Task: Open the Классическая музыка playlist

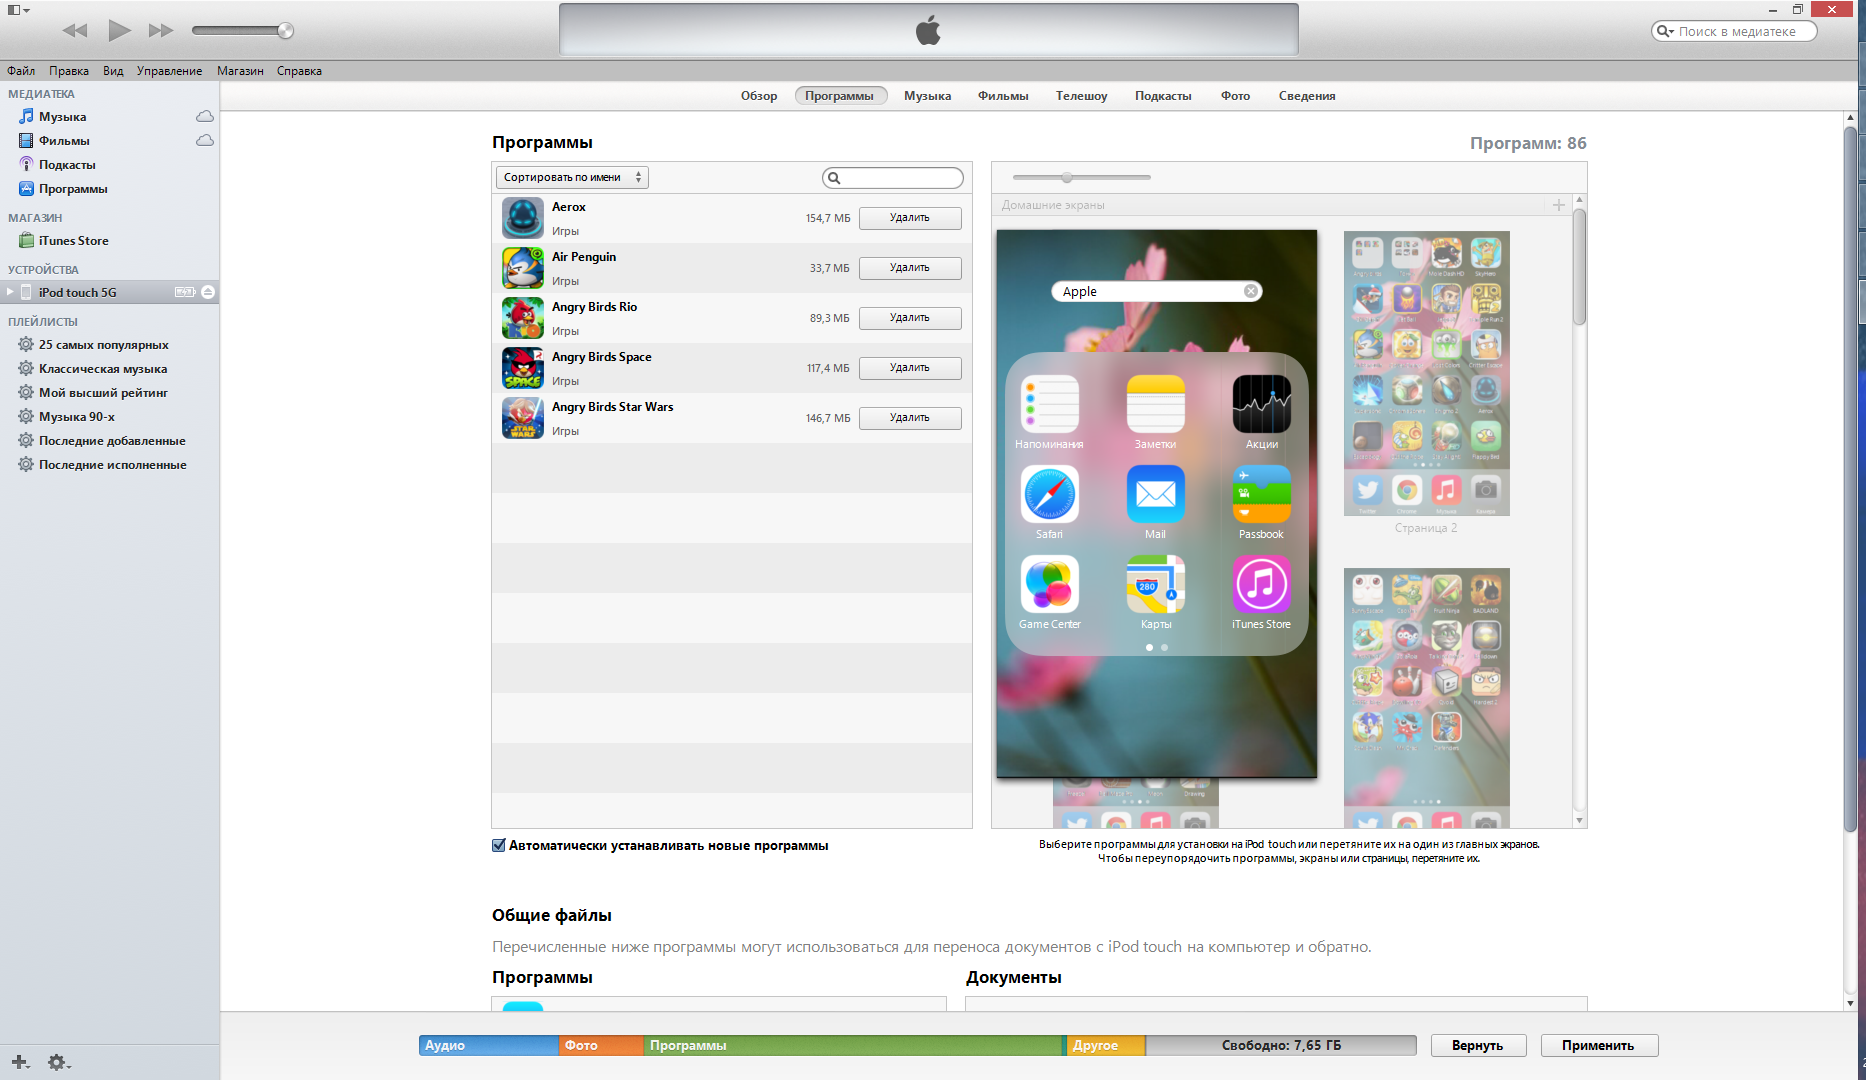Action: point(103,369)
